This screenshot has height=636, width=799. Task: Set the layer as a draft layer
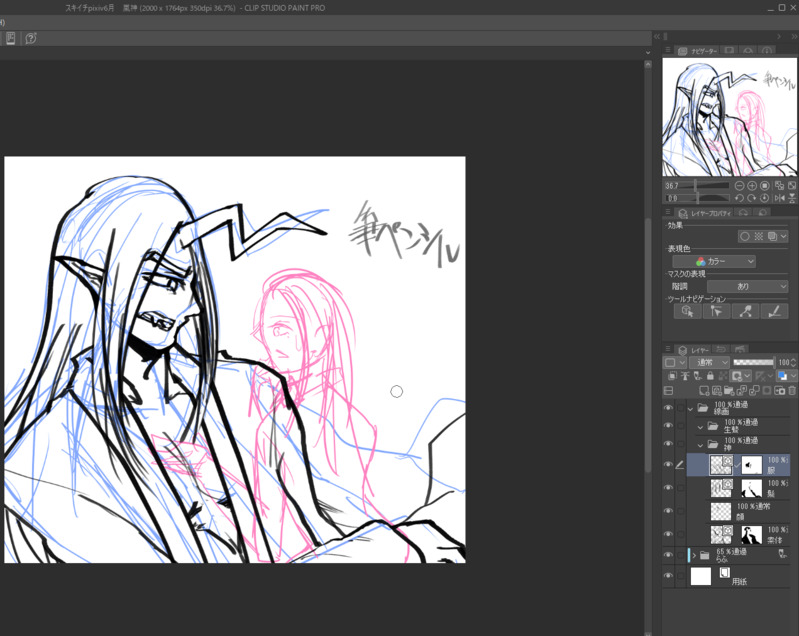click(698, 376)
